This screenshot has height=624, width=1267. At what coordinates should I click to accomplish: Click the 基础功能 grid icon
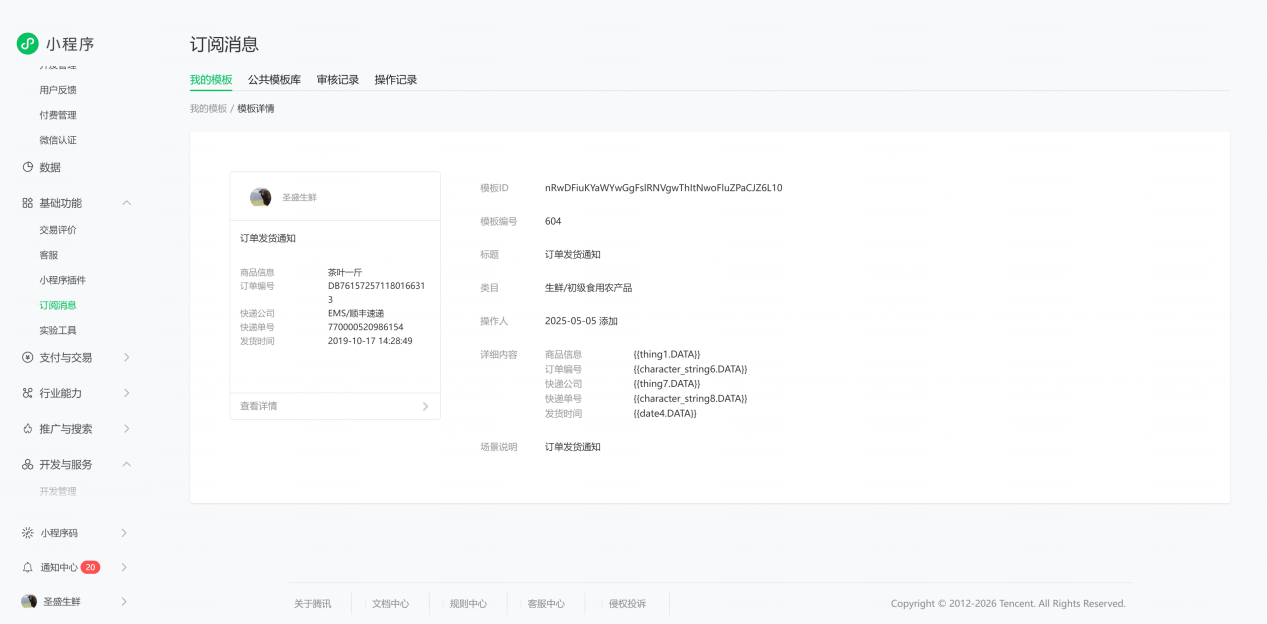28,203
